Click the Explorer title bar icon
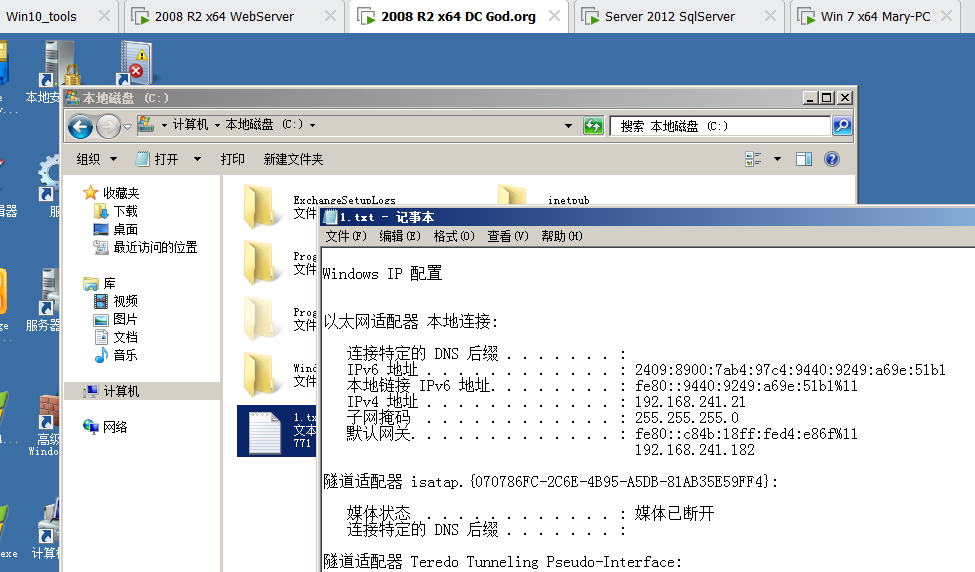The height and width of the screenshot is (572, 975). [x=73, y=98]
